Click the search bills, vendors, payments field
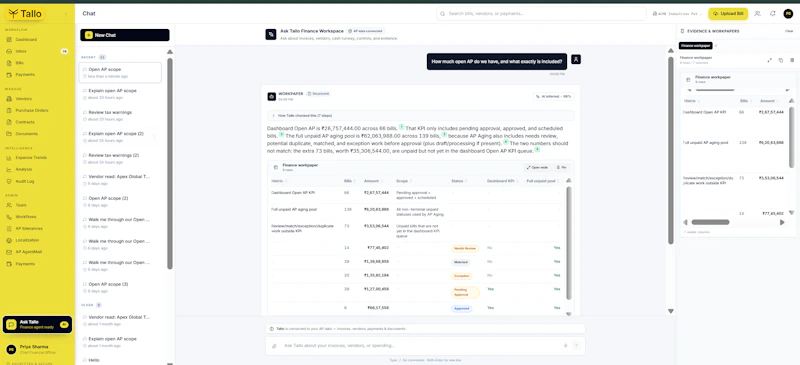 pyautogui.click(x=541, y=14)
